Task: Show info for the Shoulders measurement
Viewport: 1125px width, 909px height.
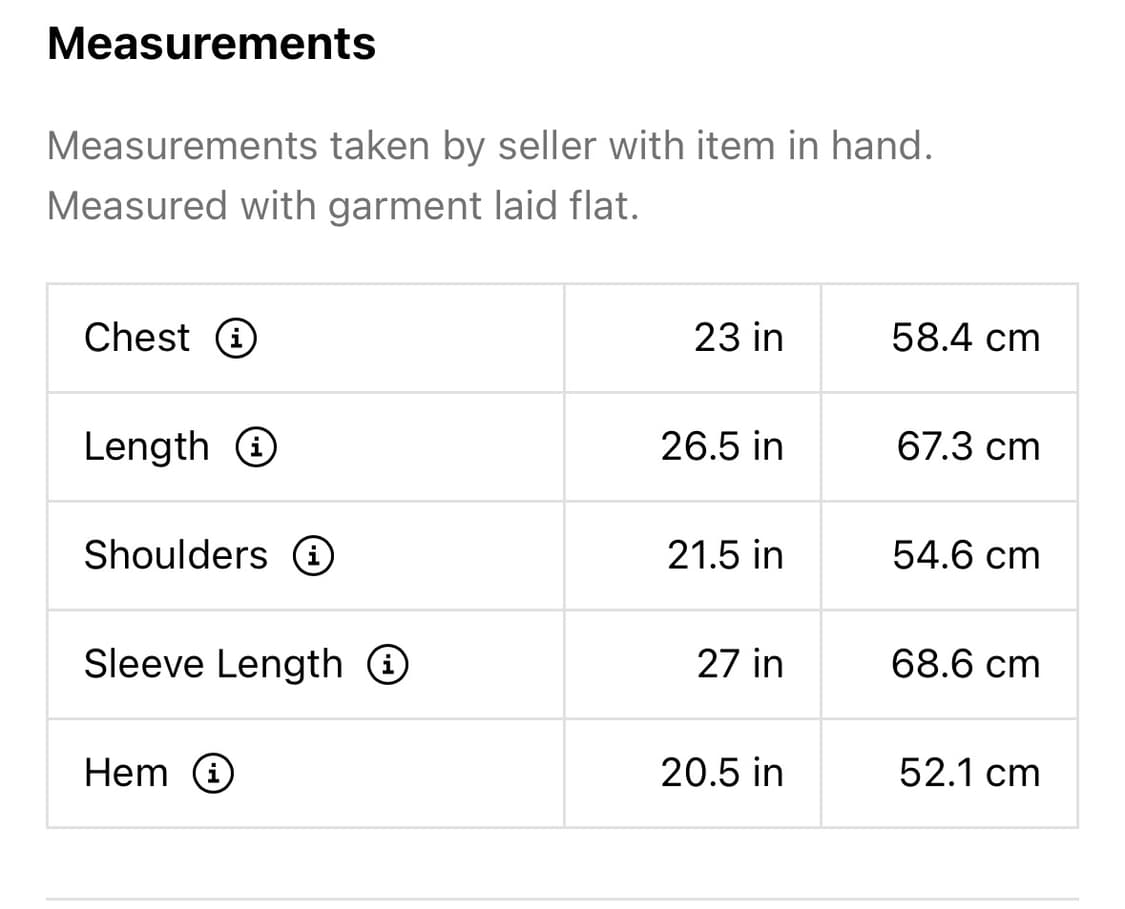Action: [x=313, y=556]
